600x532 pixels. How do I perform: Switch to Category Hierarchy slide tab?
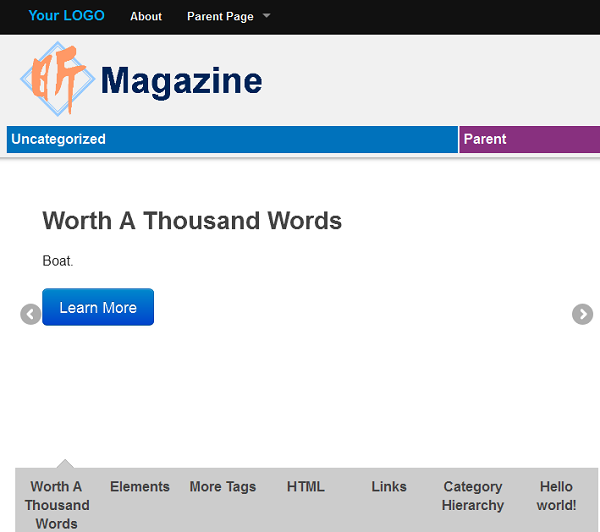point(472,496)
